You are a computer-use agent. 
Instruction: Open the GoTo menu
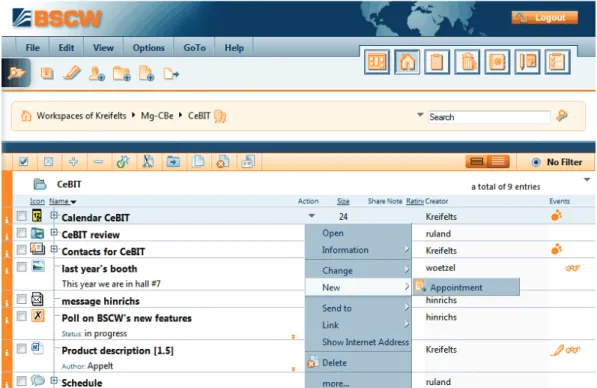[x=194, y=48]
